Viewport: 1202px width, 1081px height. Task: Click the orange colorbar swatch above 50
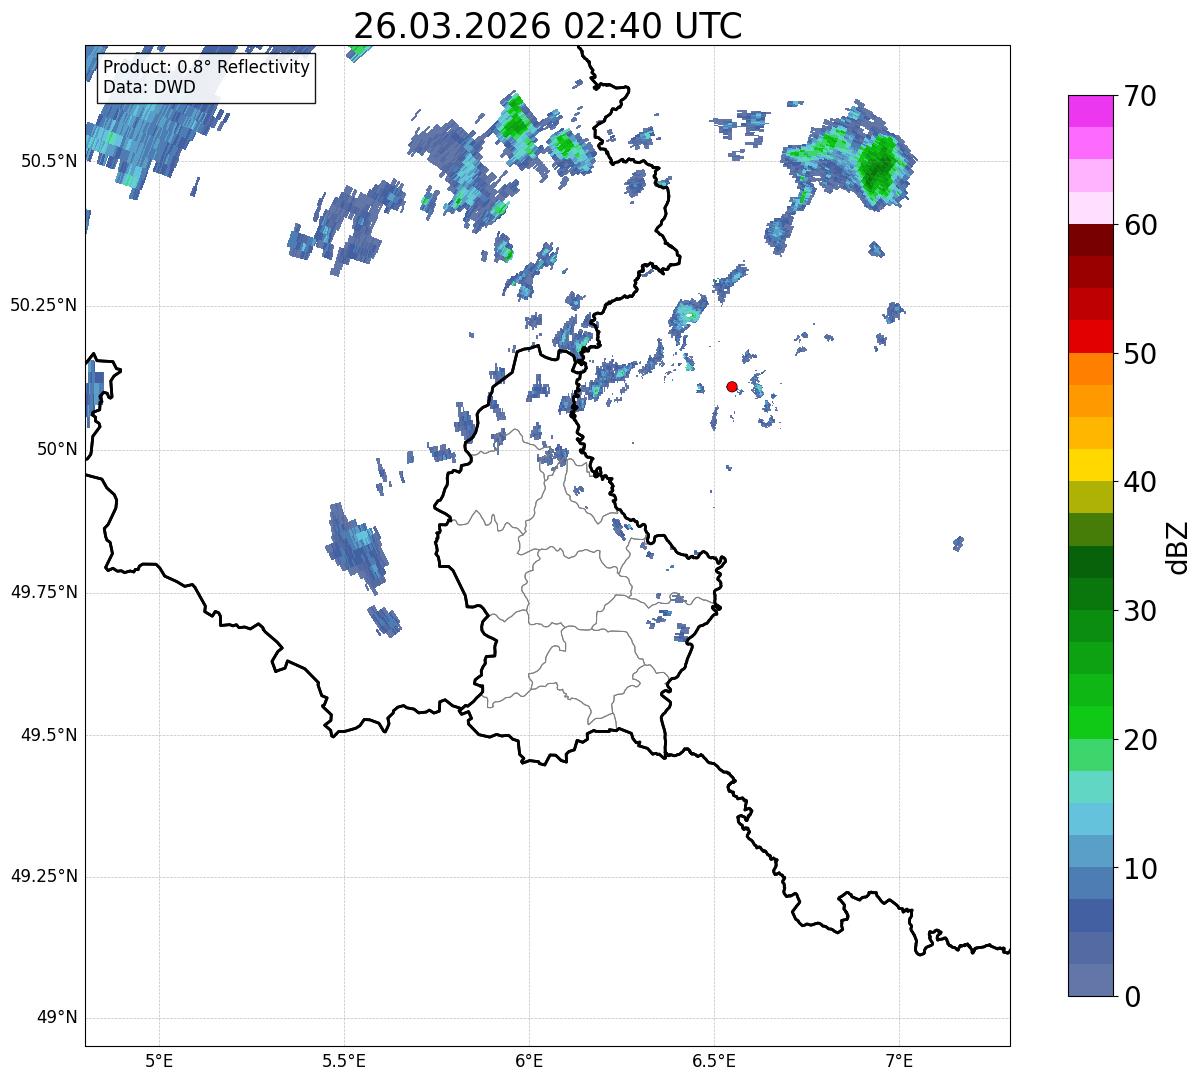tap(1091, 368)
